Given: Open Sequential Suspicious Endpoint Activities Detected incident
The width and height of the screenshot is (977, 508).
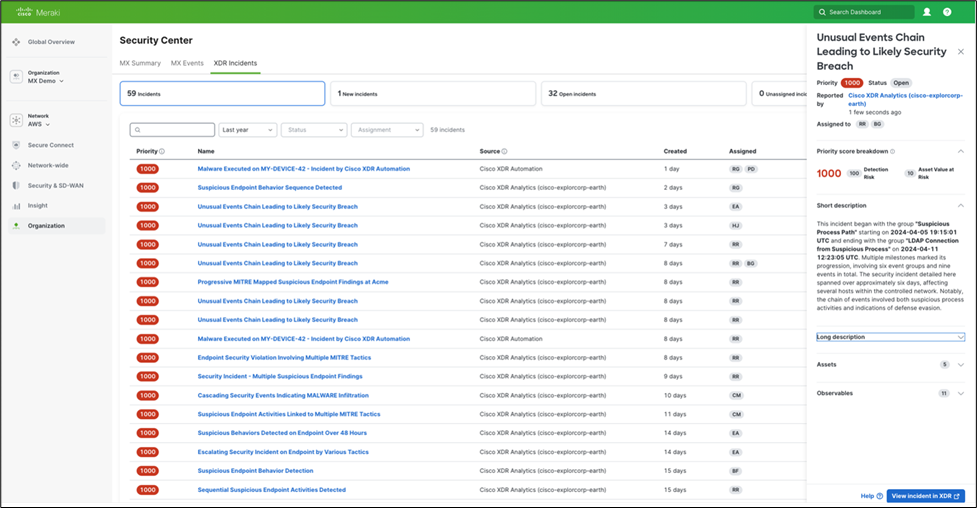Looking at the screenshot, I should click(272, 490).
